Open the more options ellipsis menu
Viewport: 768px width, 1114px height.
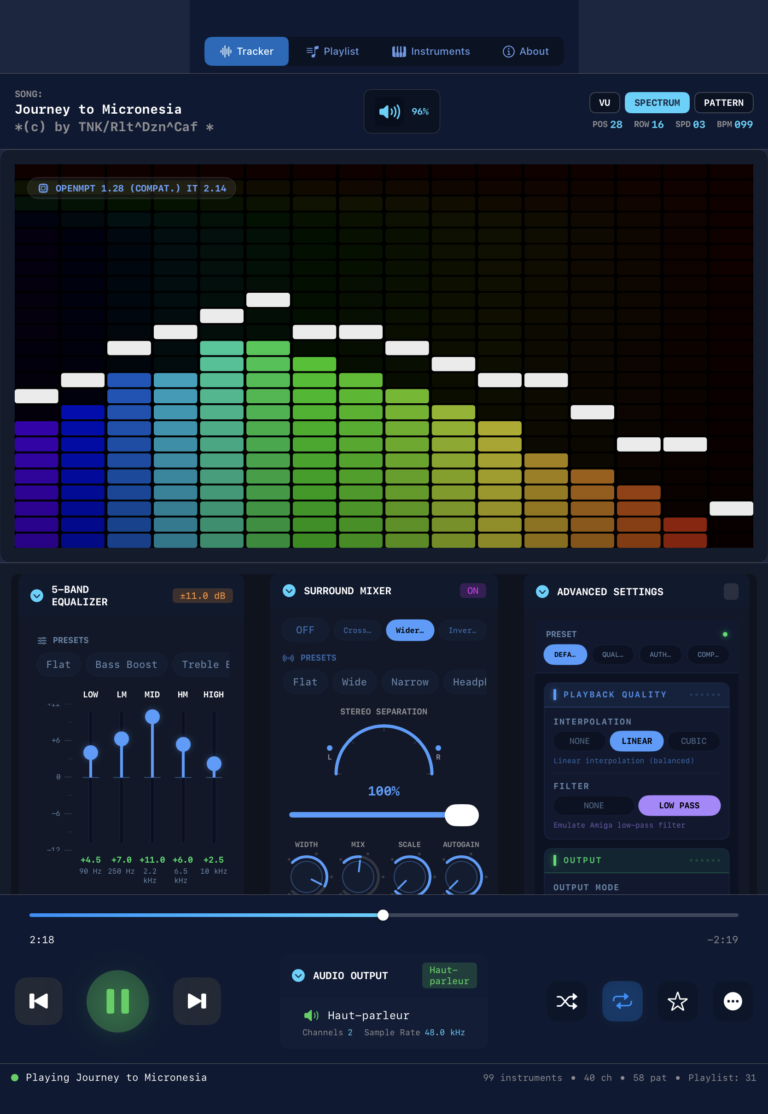733,1001
